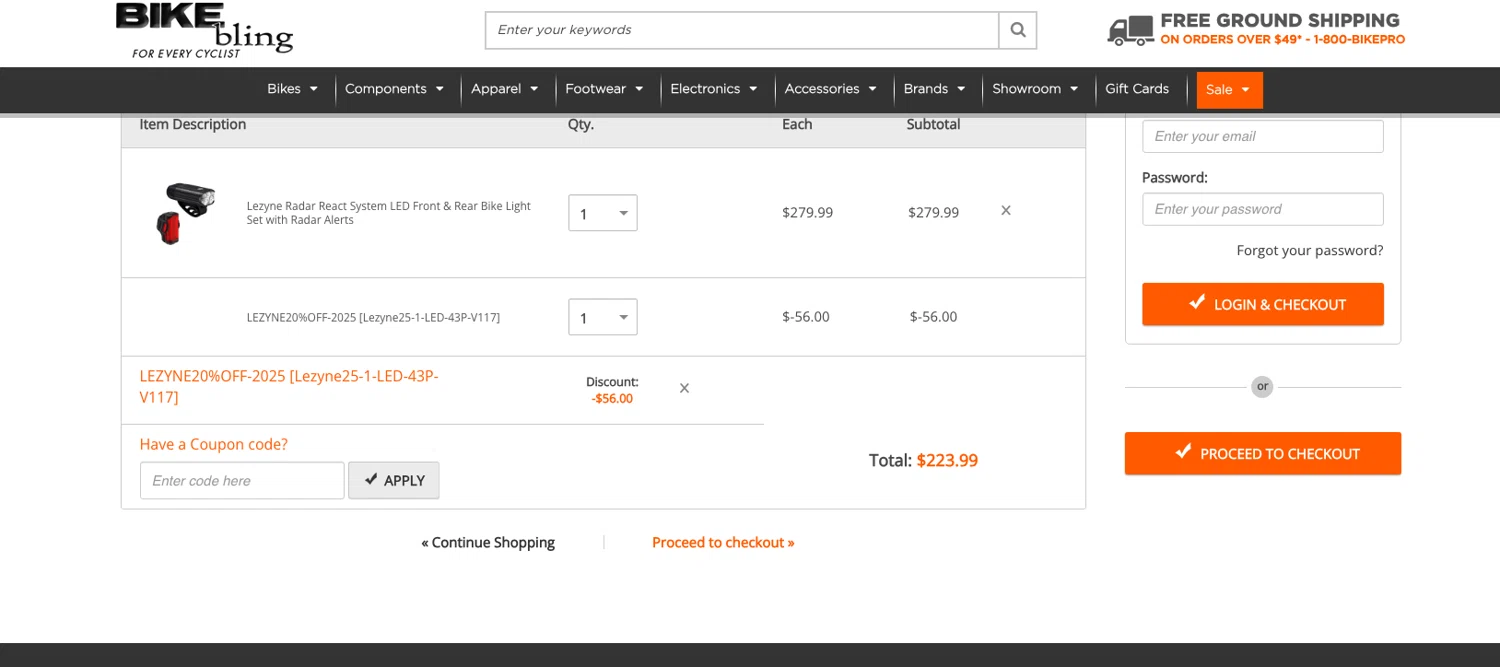Click Login & Checkout button
1500x667 pixels.
coord(1263,304)
